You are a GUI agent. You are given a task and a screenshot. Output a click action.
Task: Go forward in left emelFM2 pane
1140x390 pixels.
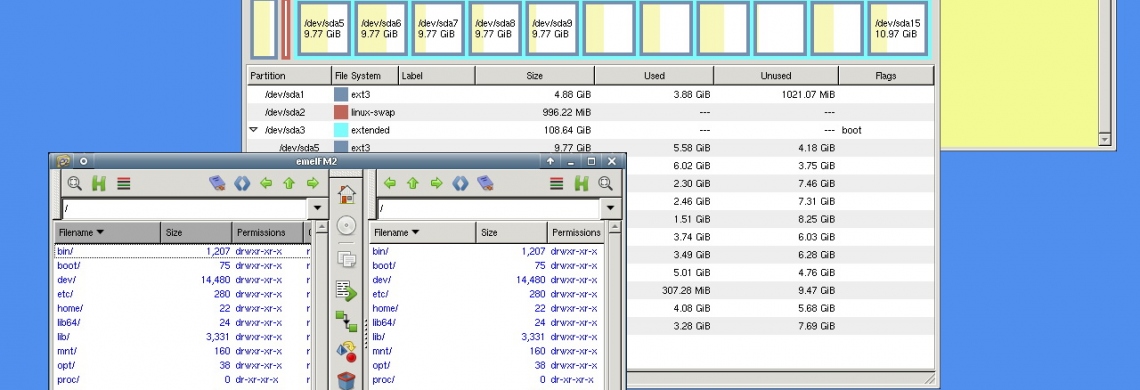click(313, 183)
